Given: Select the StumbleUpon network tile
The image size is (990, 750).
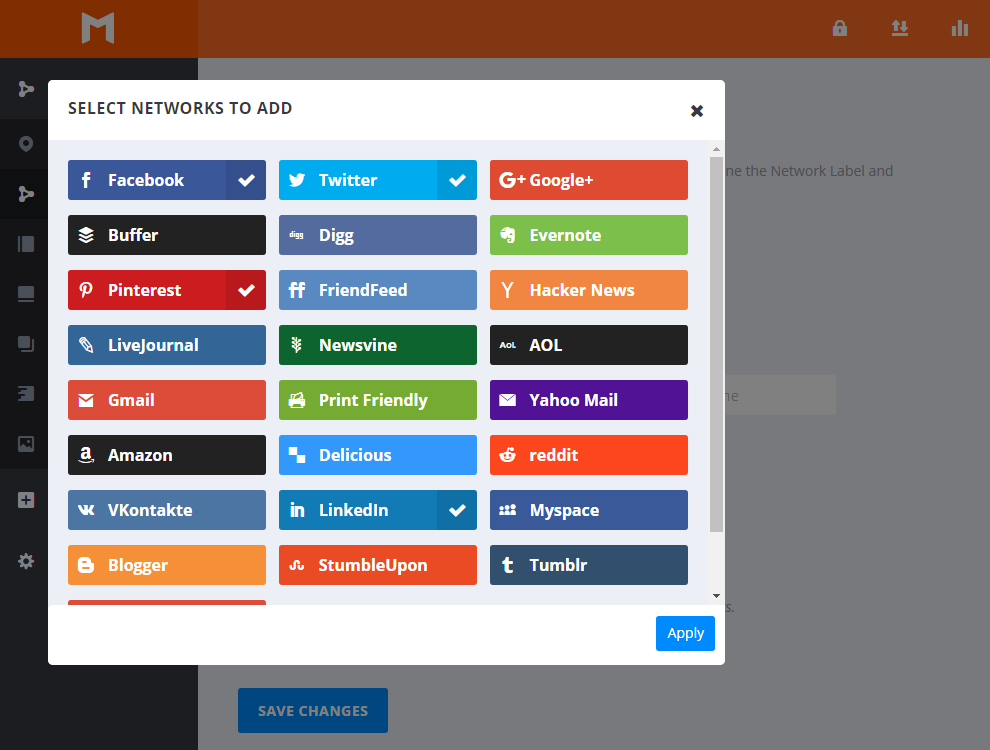Looking at the screenshot, I should tap(377, 565).
